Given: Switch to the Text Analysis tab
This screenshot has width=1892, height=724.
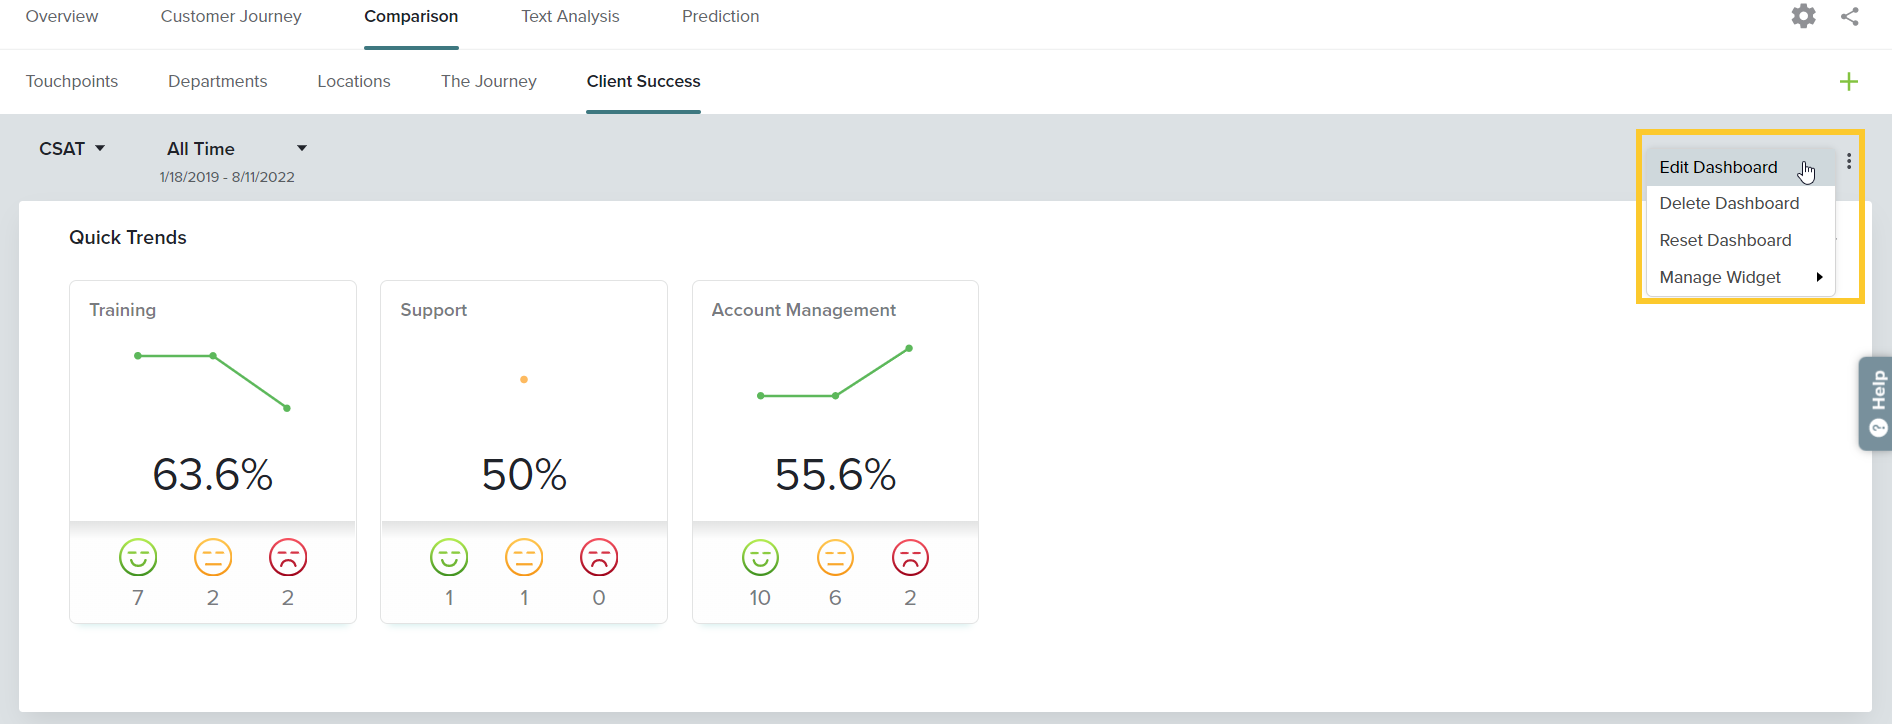Looking at the screenshot, I should (x=570, y=17).
